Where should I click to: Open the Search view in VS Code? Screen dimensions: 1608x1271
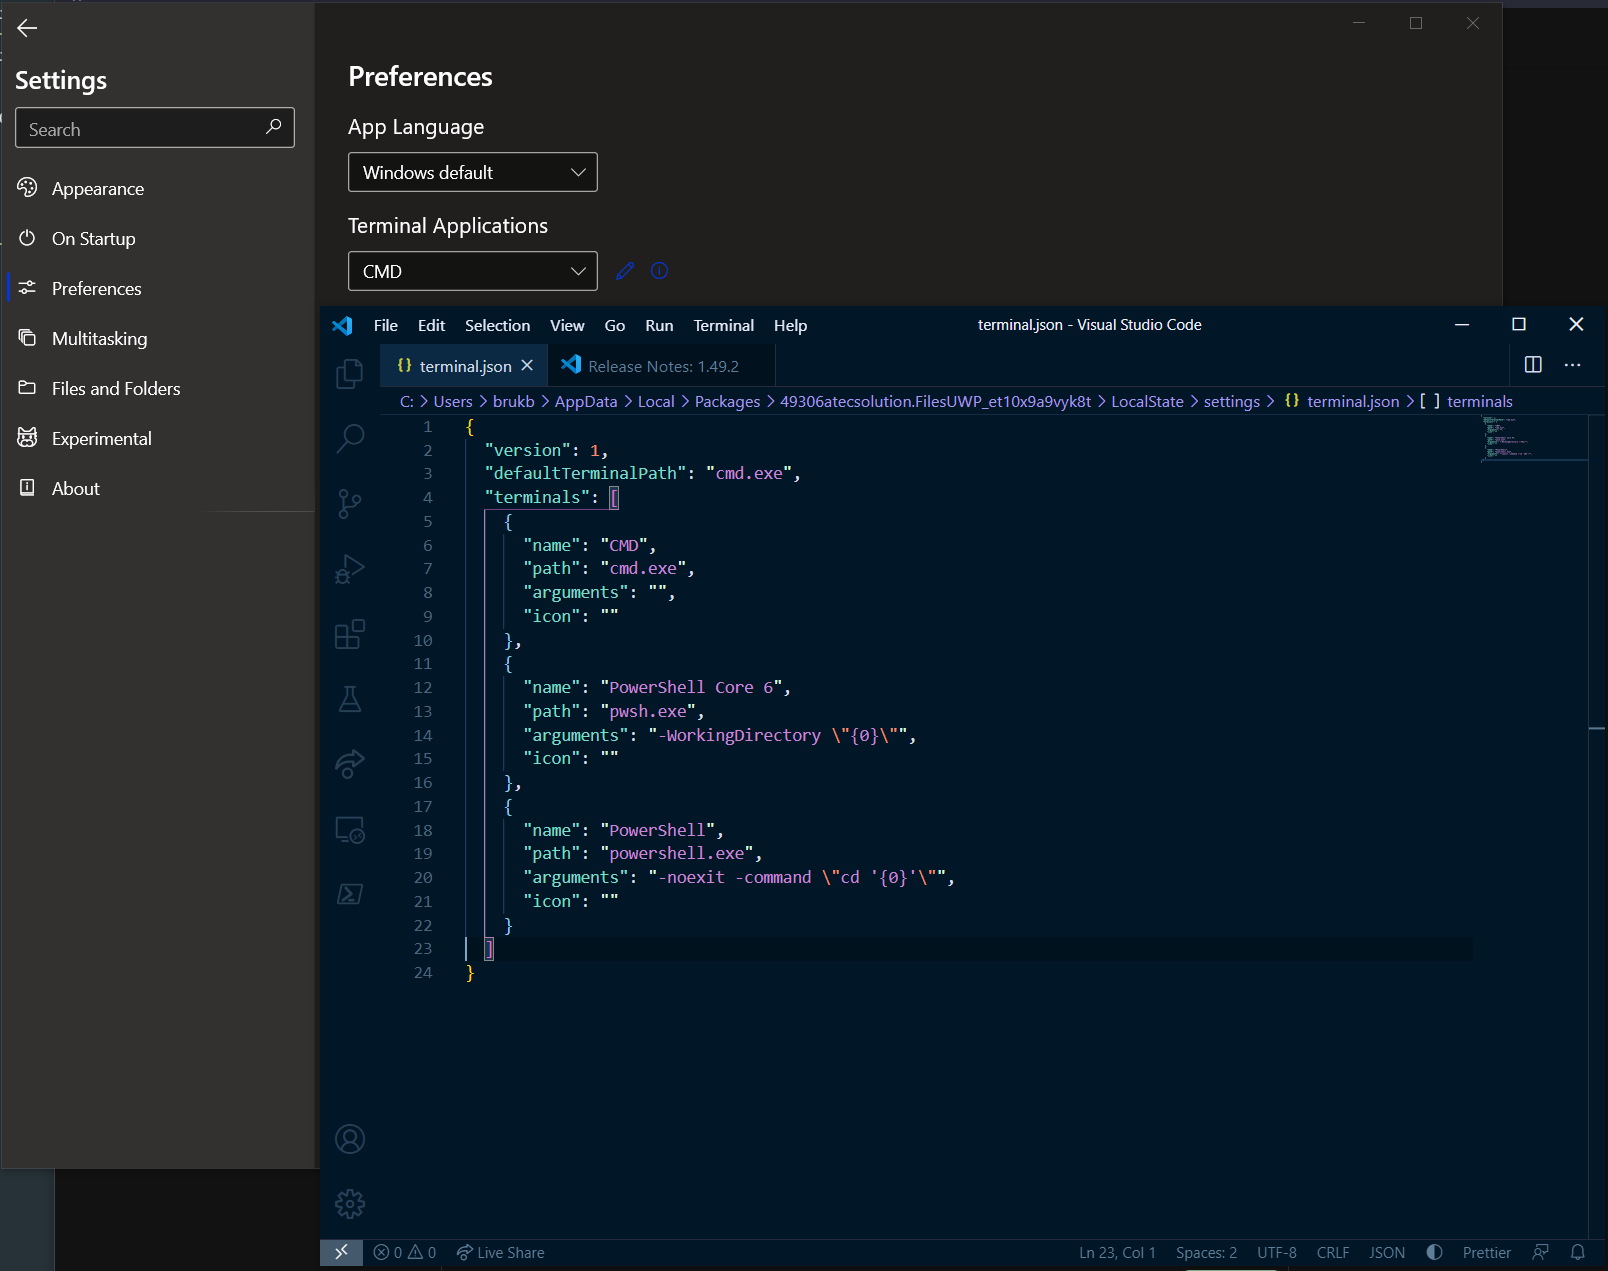349,439
